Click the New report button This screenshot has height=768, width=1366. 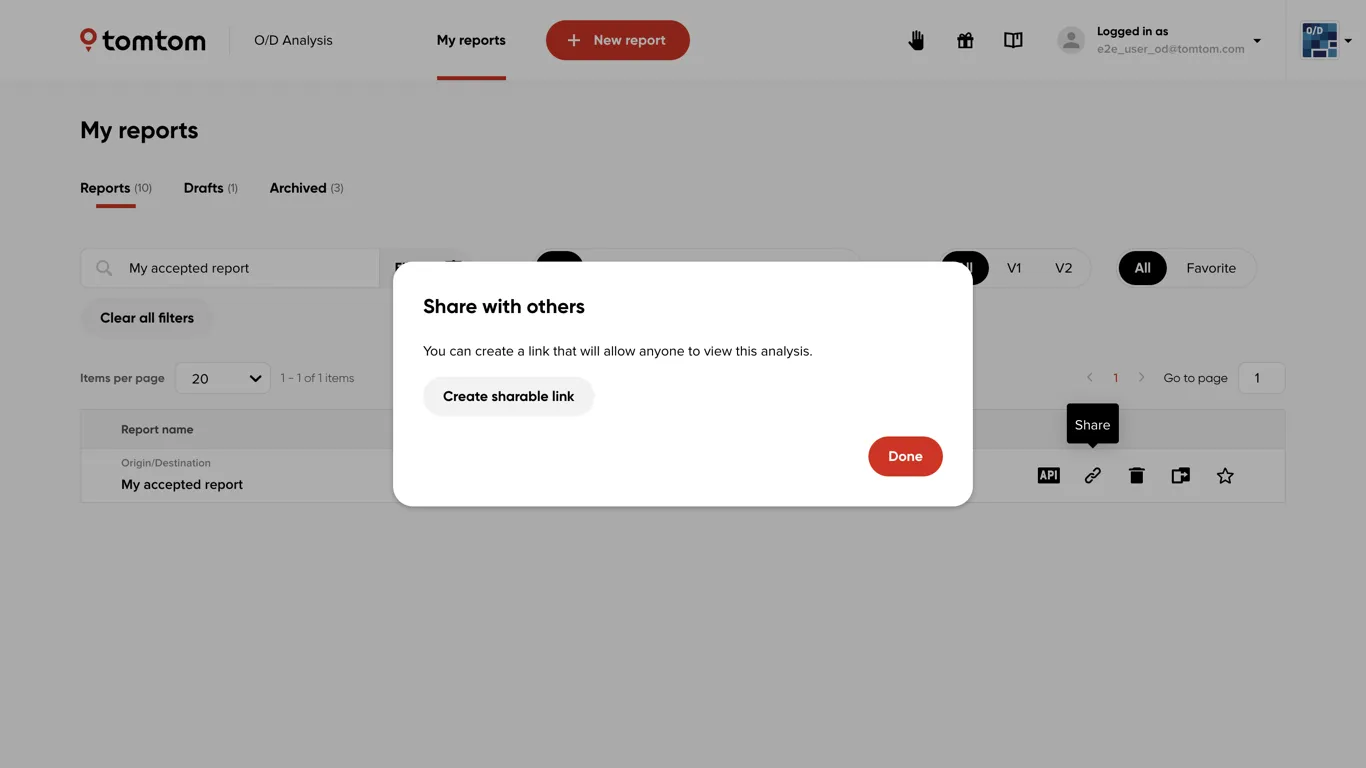click(x=618, y=40)
